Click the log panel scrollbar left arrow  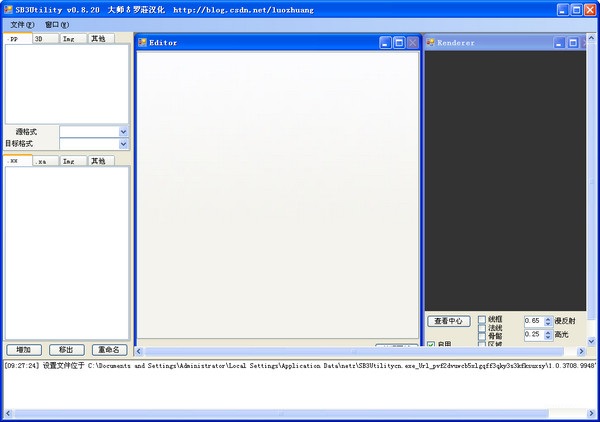(8, 414)
